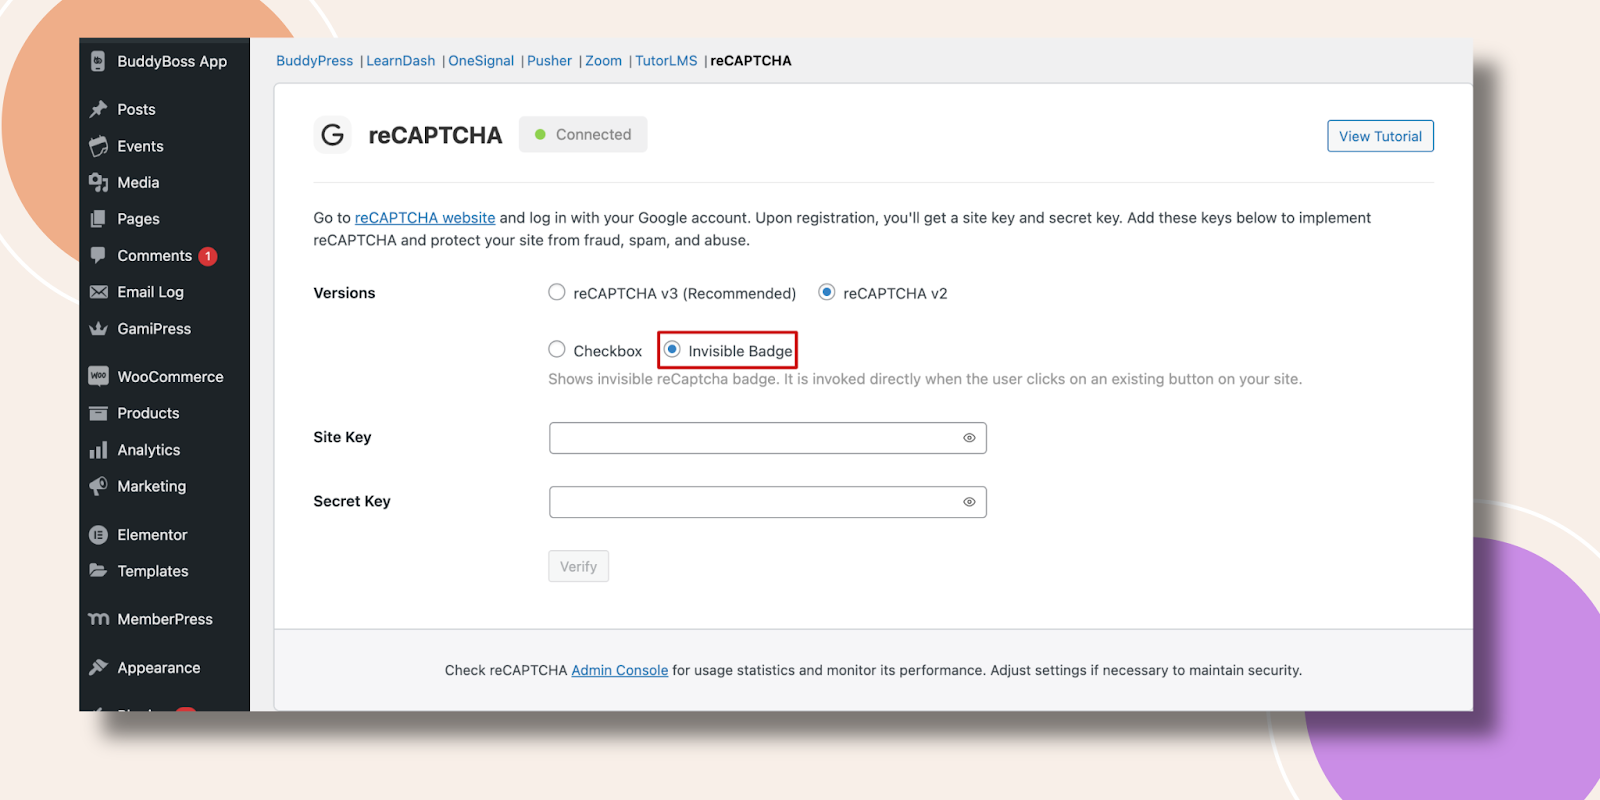Click the View Tutorial button
This screenshot has width=1600, height=800.
(x=1380, y=136)
